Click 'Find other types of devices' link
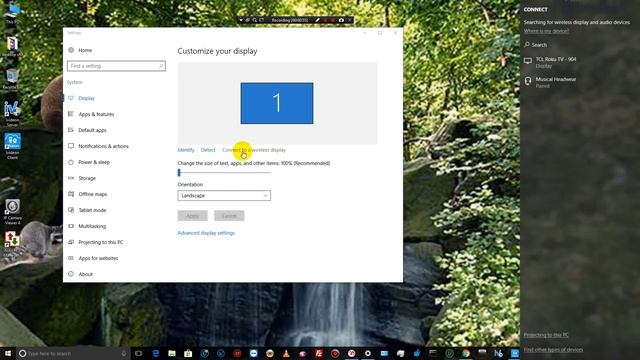This screenshot has height=360, width=640. coord(553,350)
